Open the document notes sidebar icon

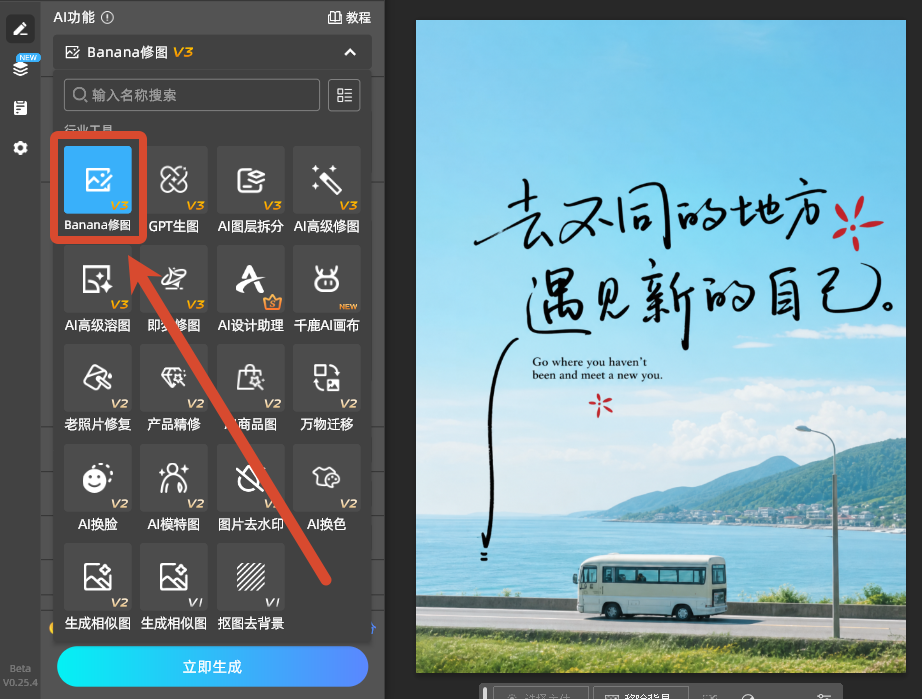(x=21, y=108)
